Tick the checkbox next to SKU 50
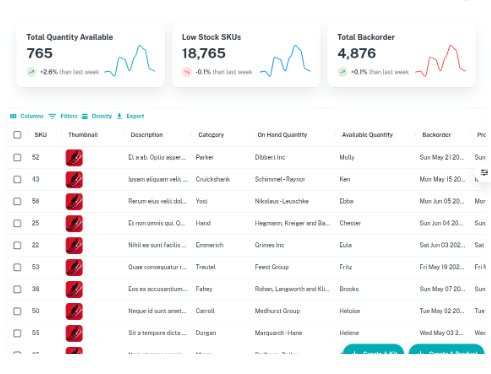491x374 pixels. click(17, 311)
